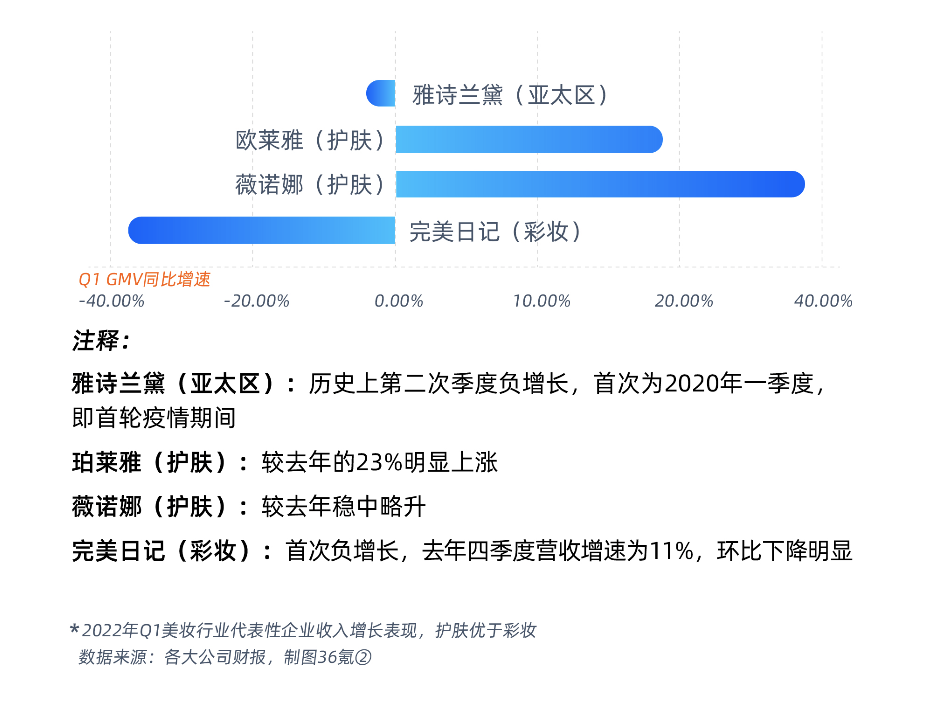Click the -20.00% axis tick label
The height and width of the screenshot is (716, 932).
coord(257,301)
